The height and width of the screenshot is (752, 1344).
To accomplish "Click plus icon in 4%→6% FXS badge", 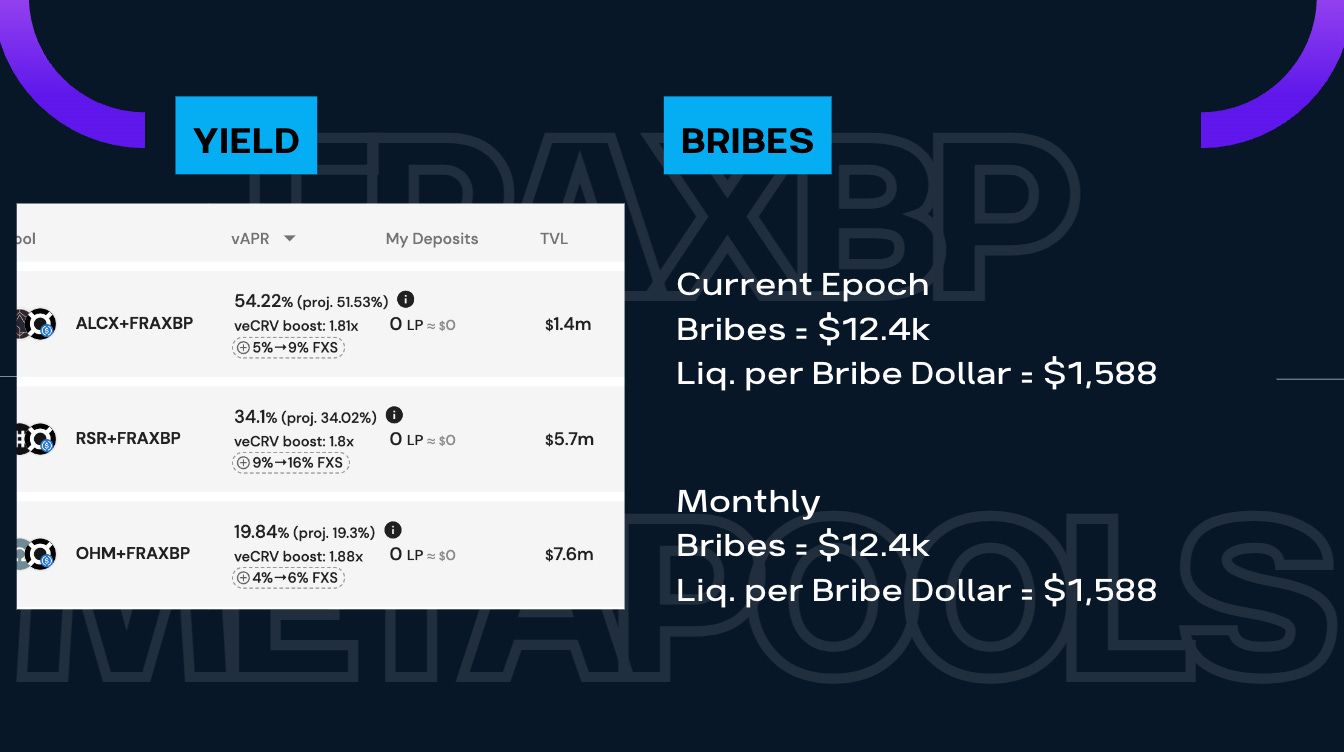I will 244,578.
